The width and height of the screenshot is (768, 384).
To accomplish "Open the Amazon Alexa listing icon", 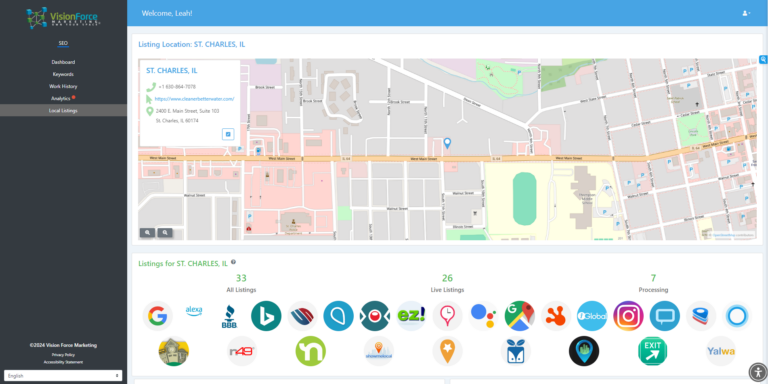I will pos(194,311).
